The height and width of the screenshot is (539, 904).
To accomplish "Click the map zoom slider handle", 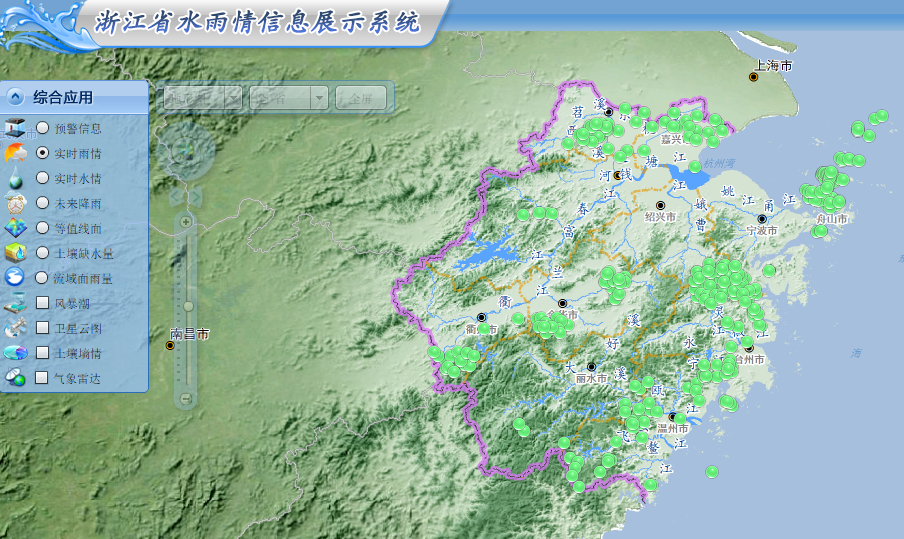I will pyautogui.click(x=188, y=306).
